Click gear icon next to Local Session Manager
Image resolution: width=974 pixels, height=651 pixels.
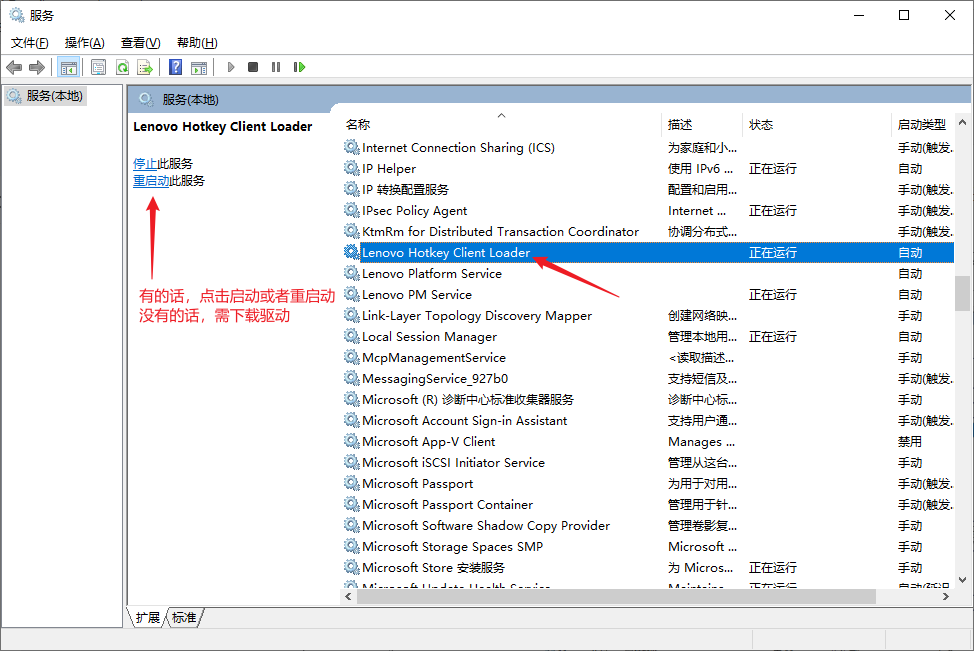pyautogui.click(x=352, y=337)
